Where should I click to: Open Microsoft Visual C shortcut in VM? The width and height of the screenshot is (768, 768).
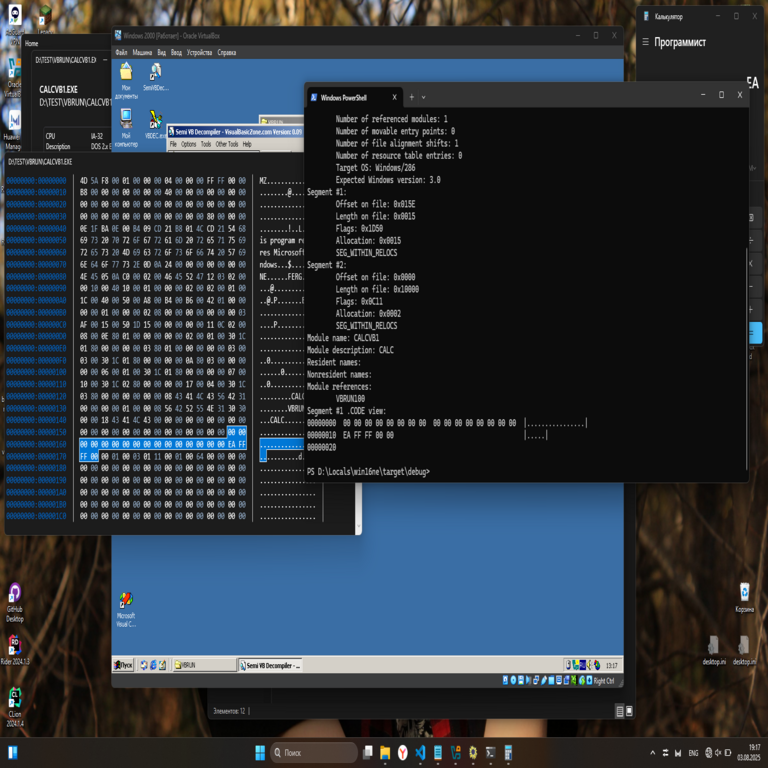pos(126,609)
